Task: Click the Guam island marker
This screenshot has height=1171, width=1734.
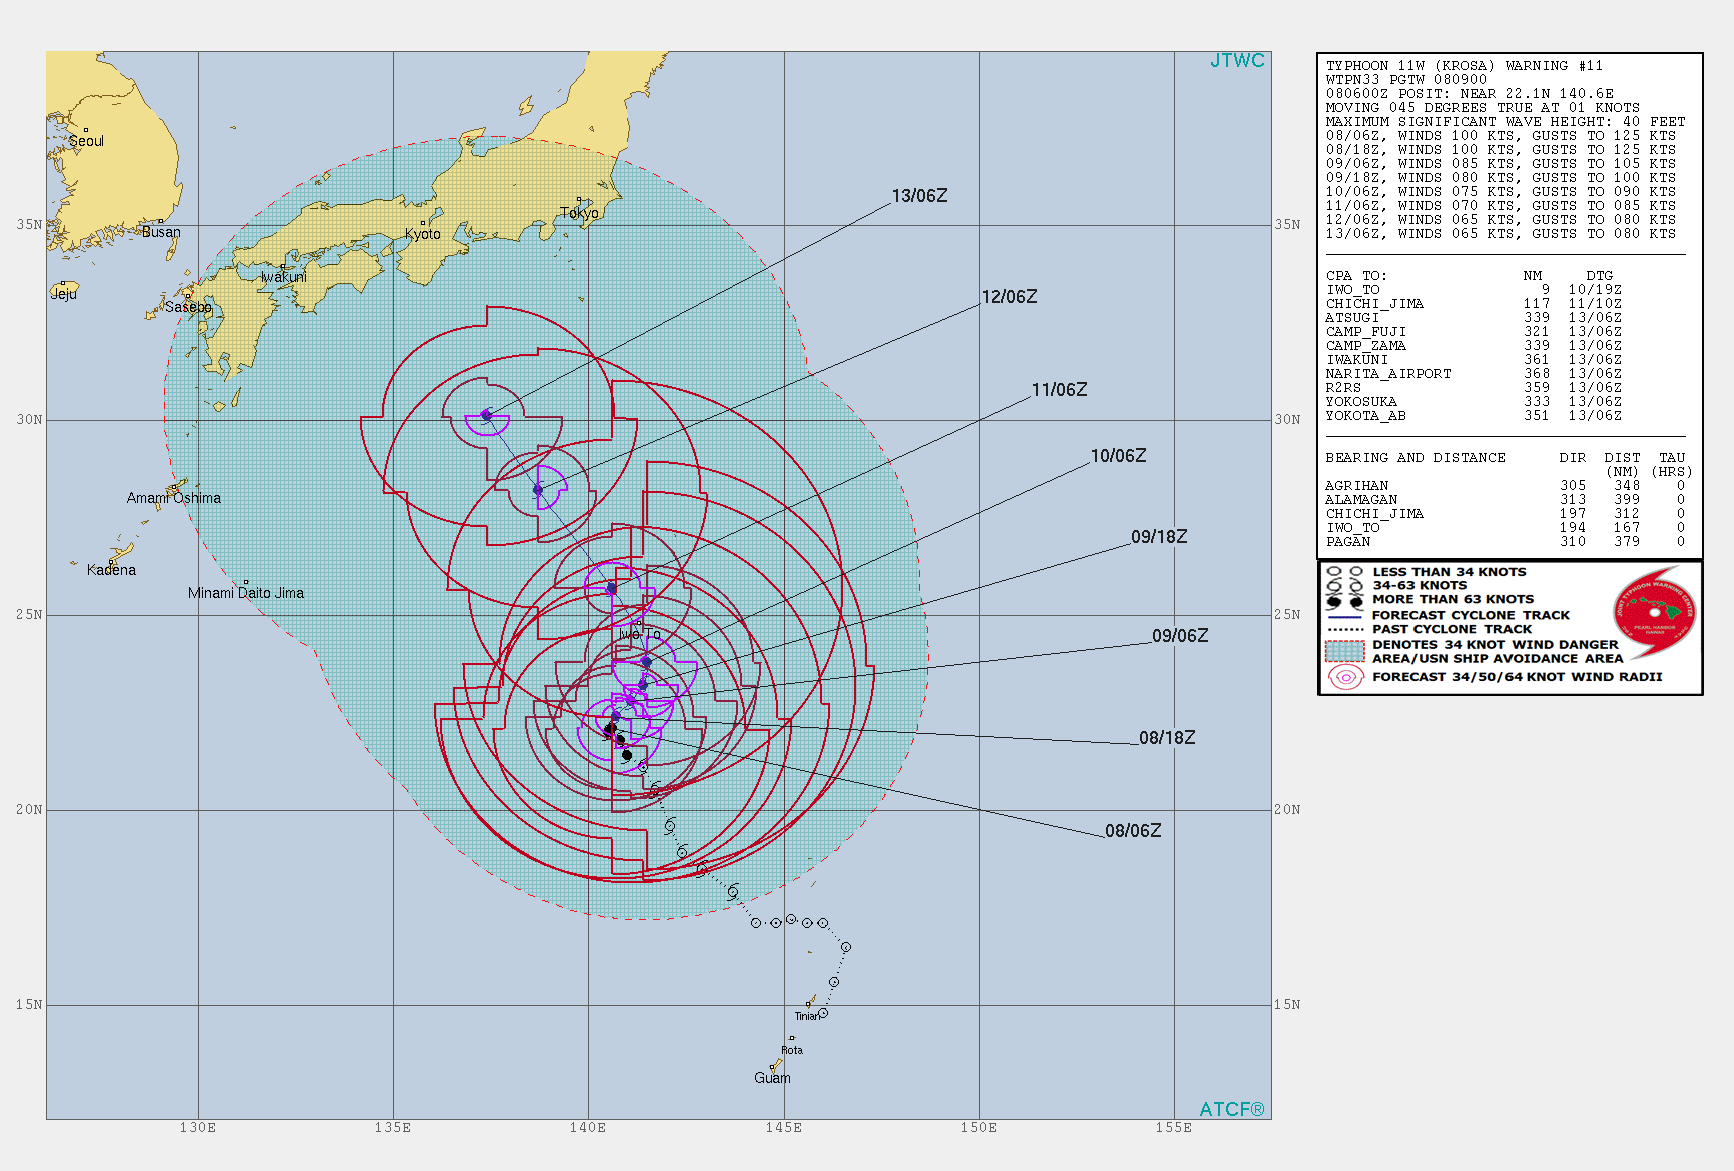Action: click(775, 1066)
